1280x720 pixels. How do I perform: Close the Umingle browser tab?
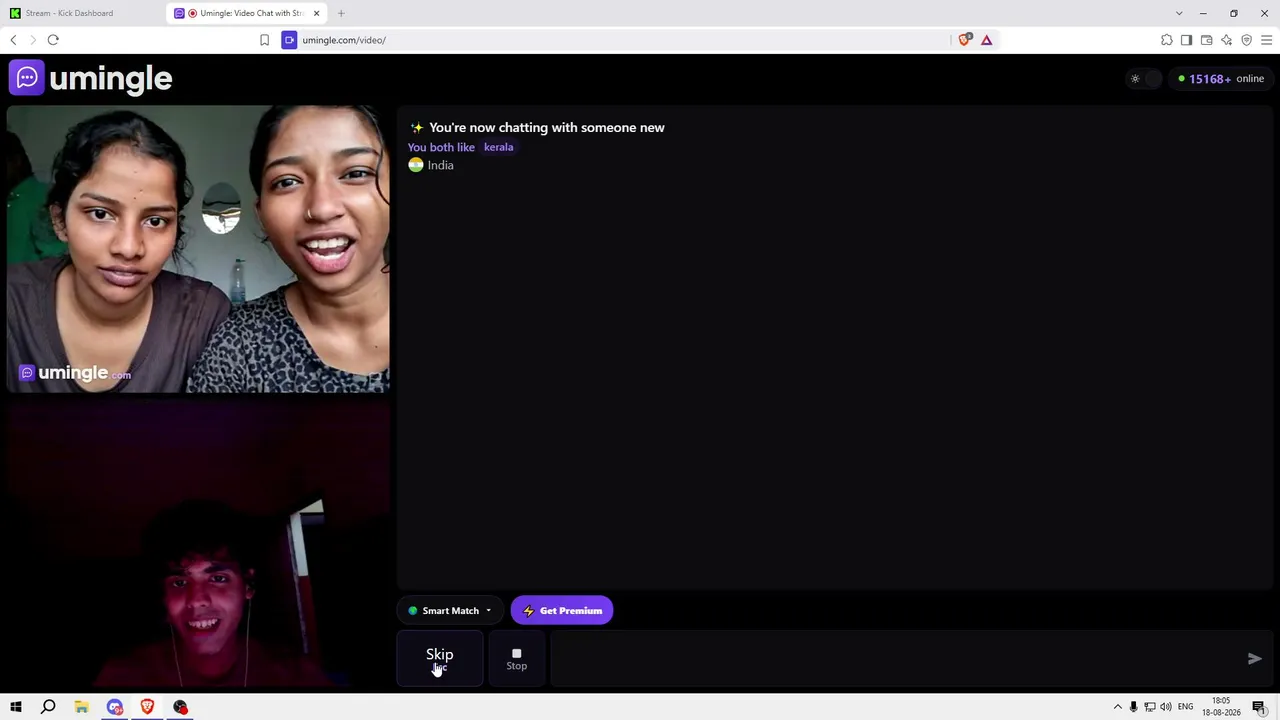coord(317,13)
